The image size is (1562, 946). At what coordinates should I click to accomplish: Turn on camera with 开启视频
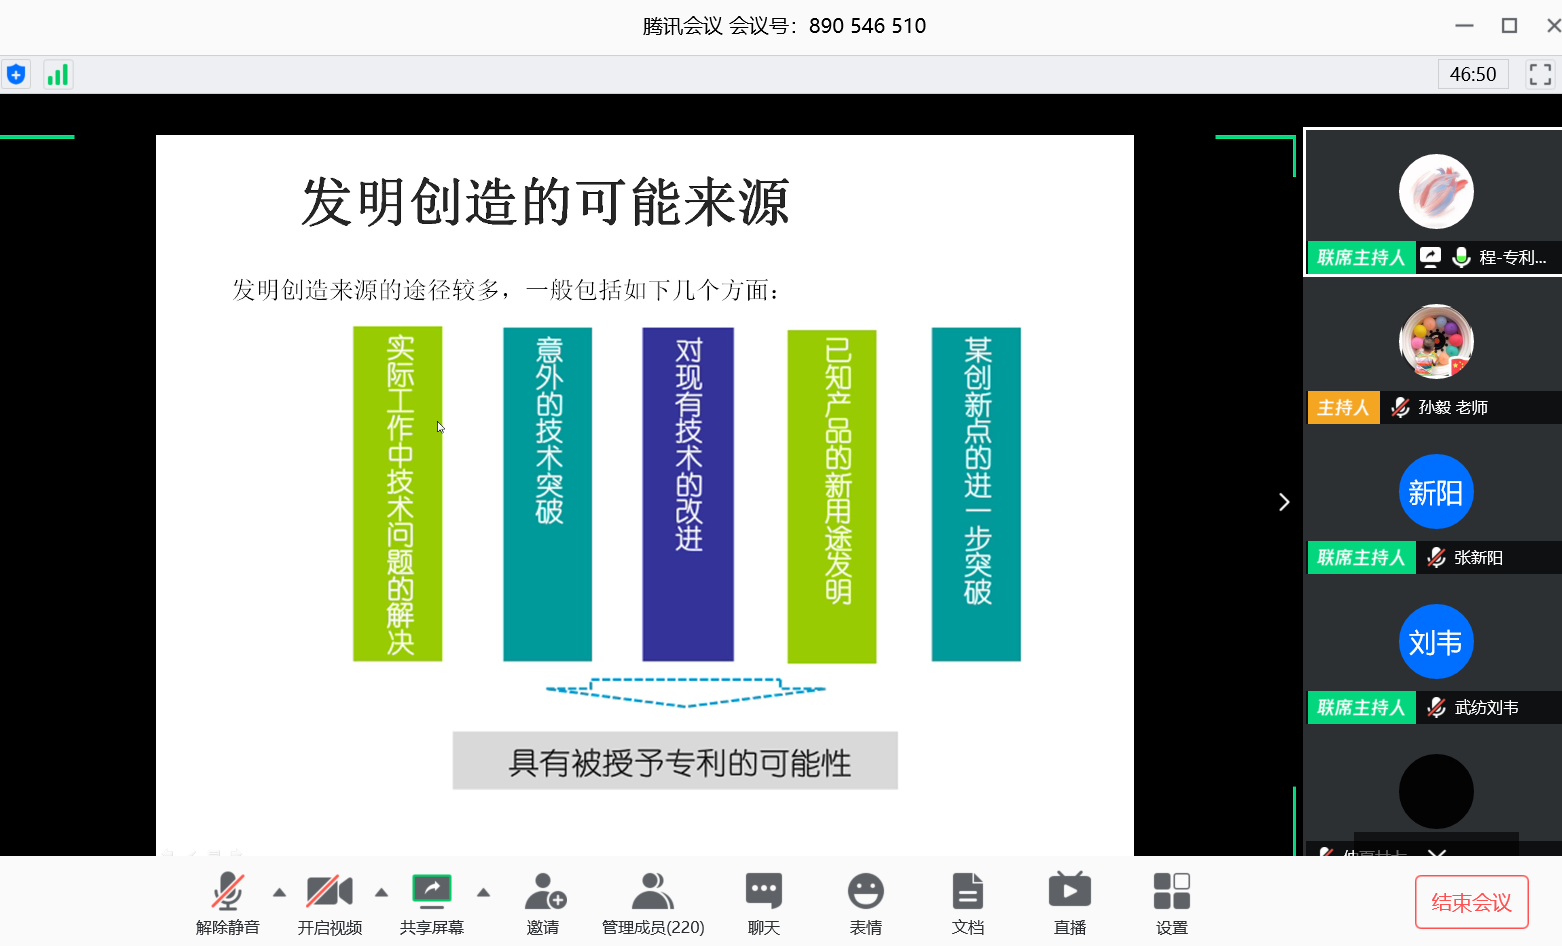point(329,903)
